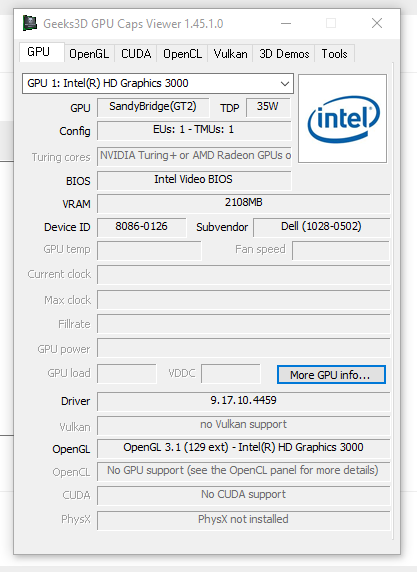Select the Tools tab
Viewport: 417px width, 572px height.
334,54
